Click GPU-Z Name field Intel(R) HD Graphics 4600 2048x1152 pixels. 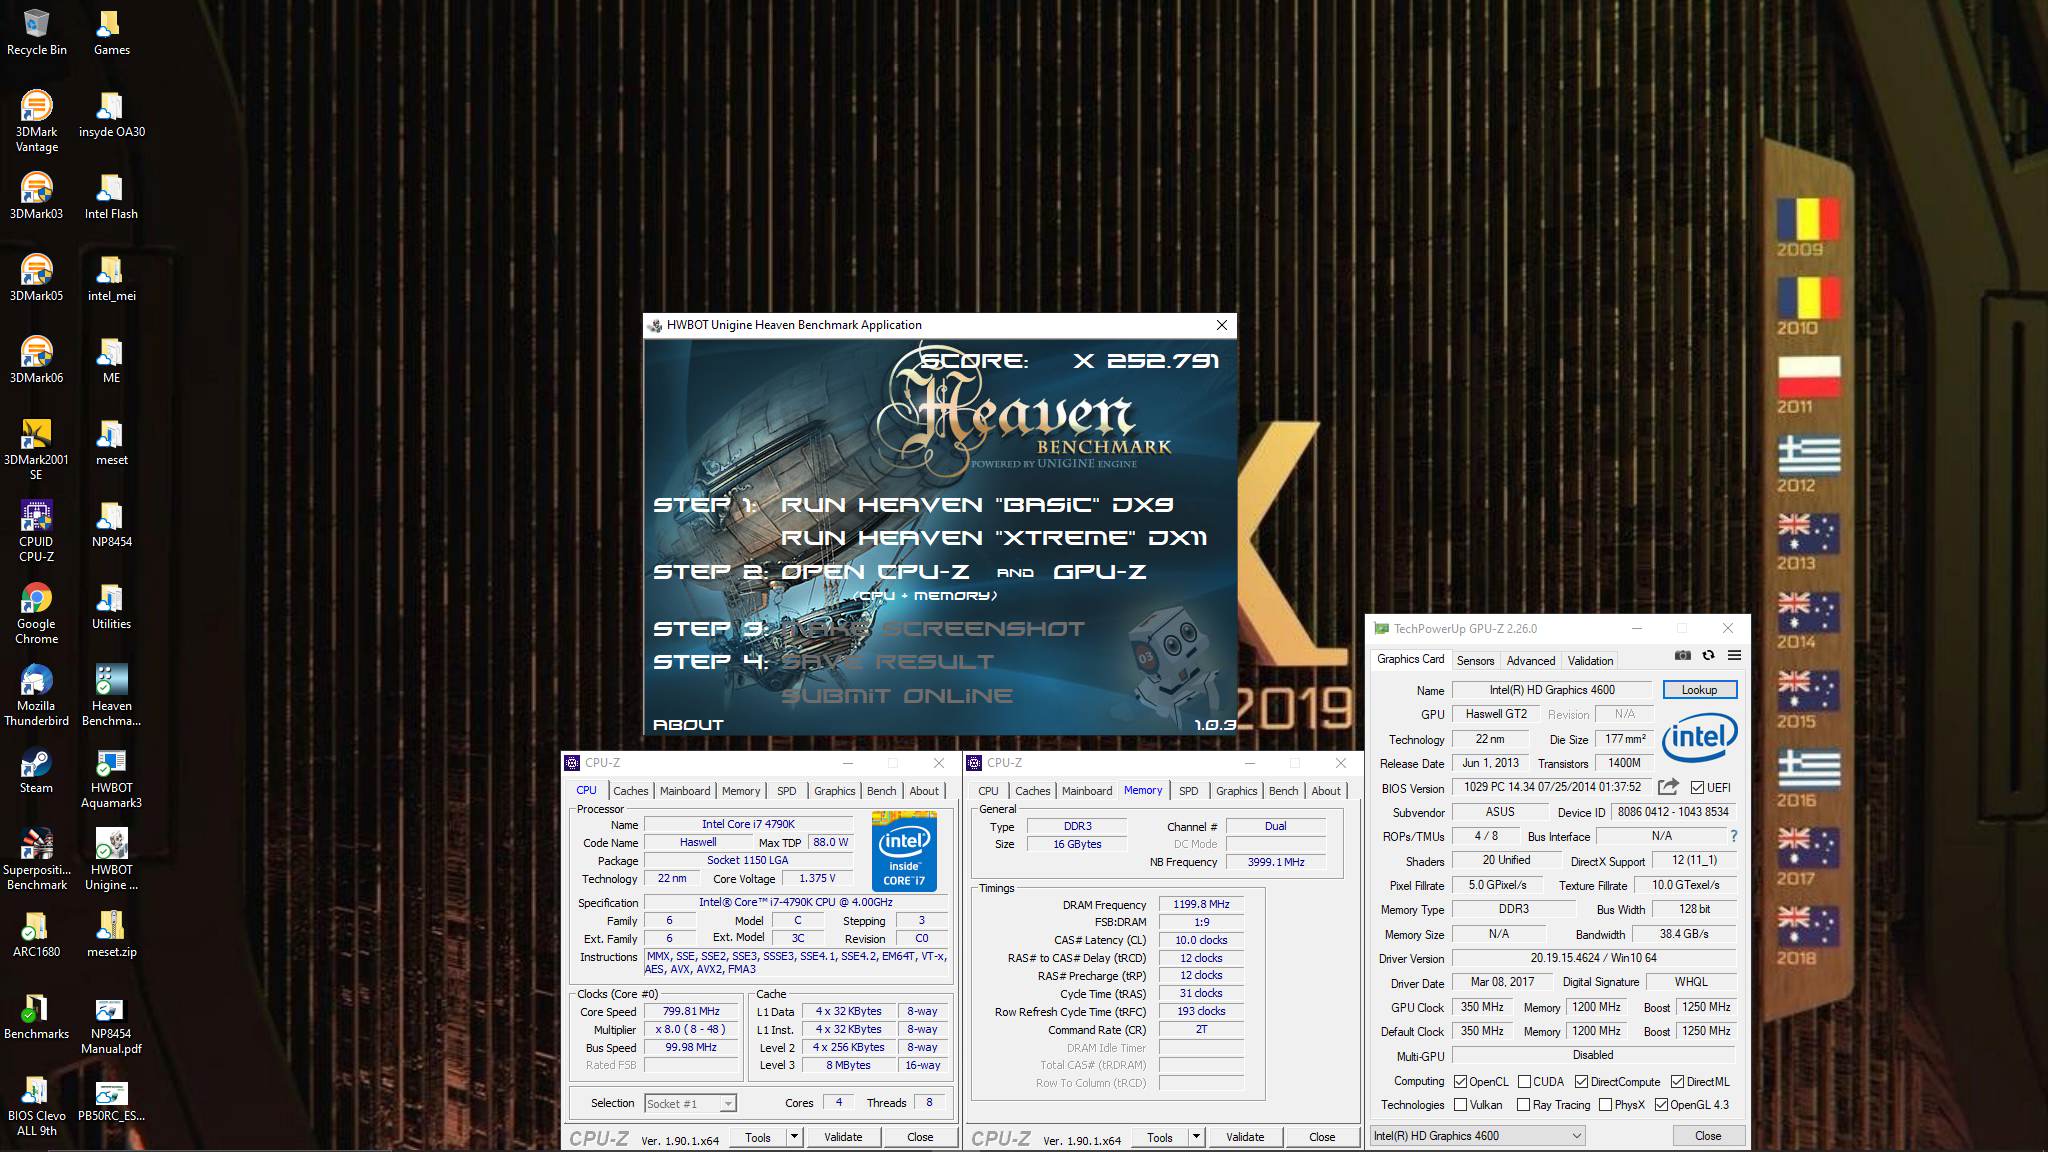point(1552,690)
